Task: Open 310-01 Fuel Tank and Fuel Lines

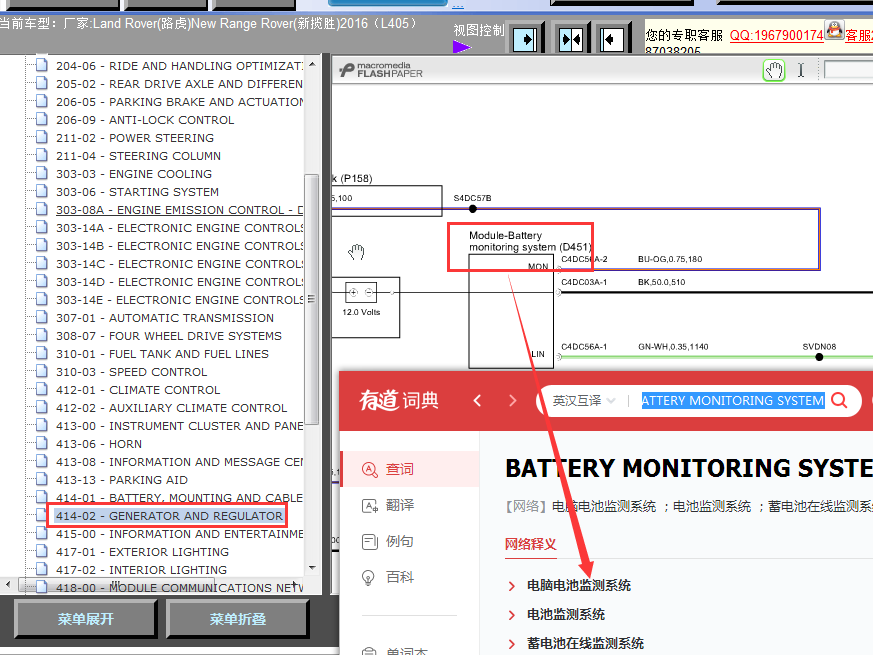Action: click(162, 354)
